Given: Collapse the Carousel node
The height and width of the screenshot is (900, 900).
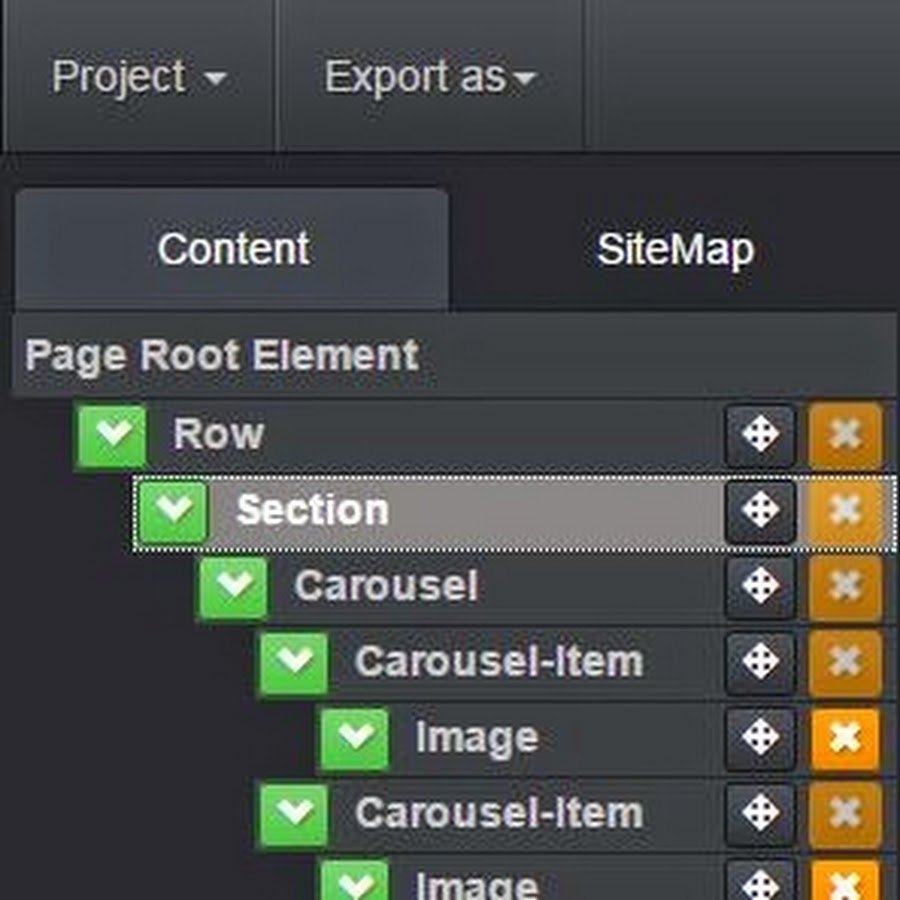Looking at the screenshot, I should click(x=234, y=587).
